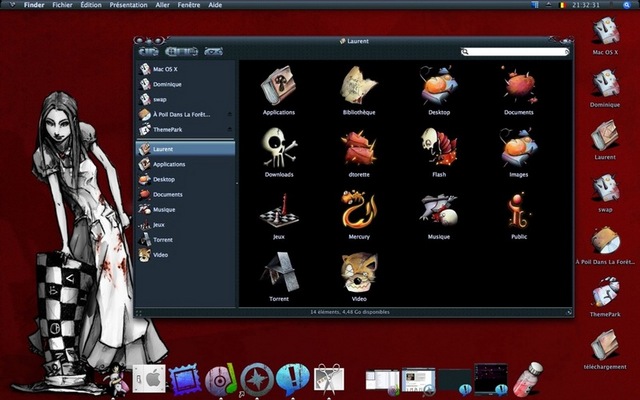
Task: Select the dtorette folder icon
Action: pos(359,148)
